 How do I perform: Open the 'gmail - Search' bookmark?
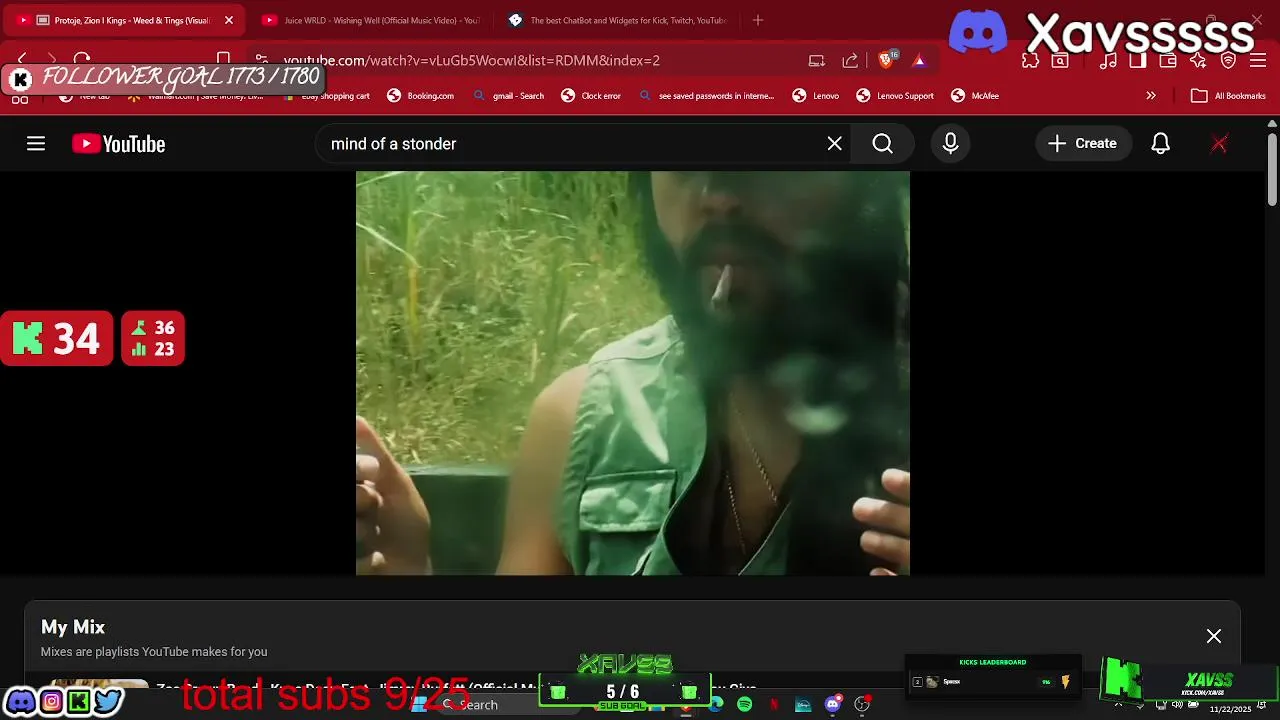[509, 96]
